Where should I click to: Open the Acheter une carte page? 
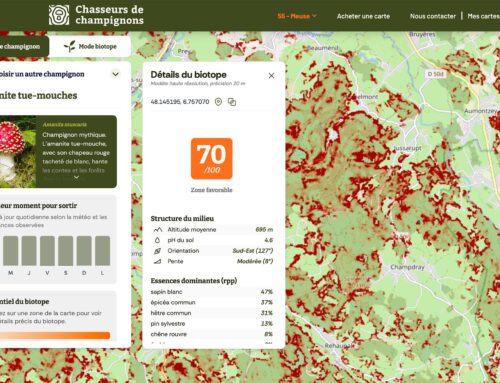[x=363, y=16]
